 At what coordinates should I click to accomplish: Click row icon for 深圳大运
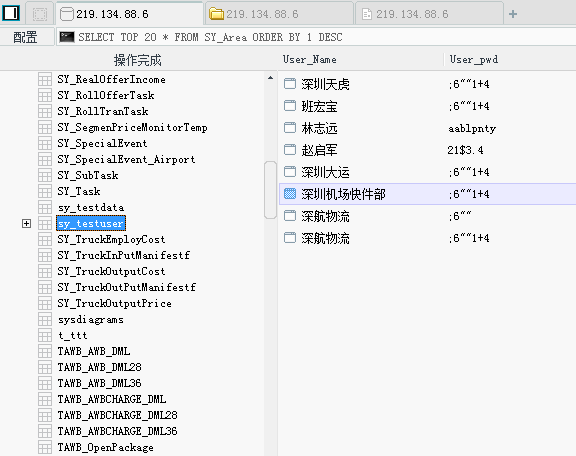coord(290,172)
